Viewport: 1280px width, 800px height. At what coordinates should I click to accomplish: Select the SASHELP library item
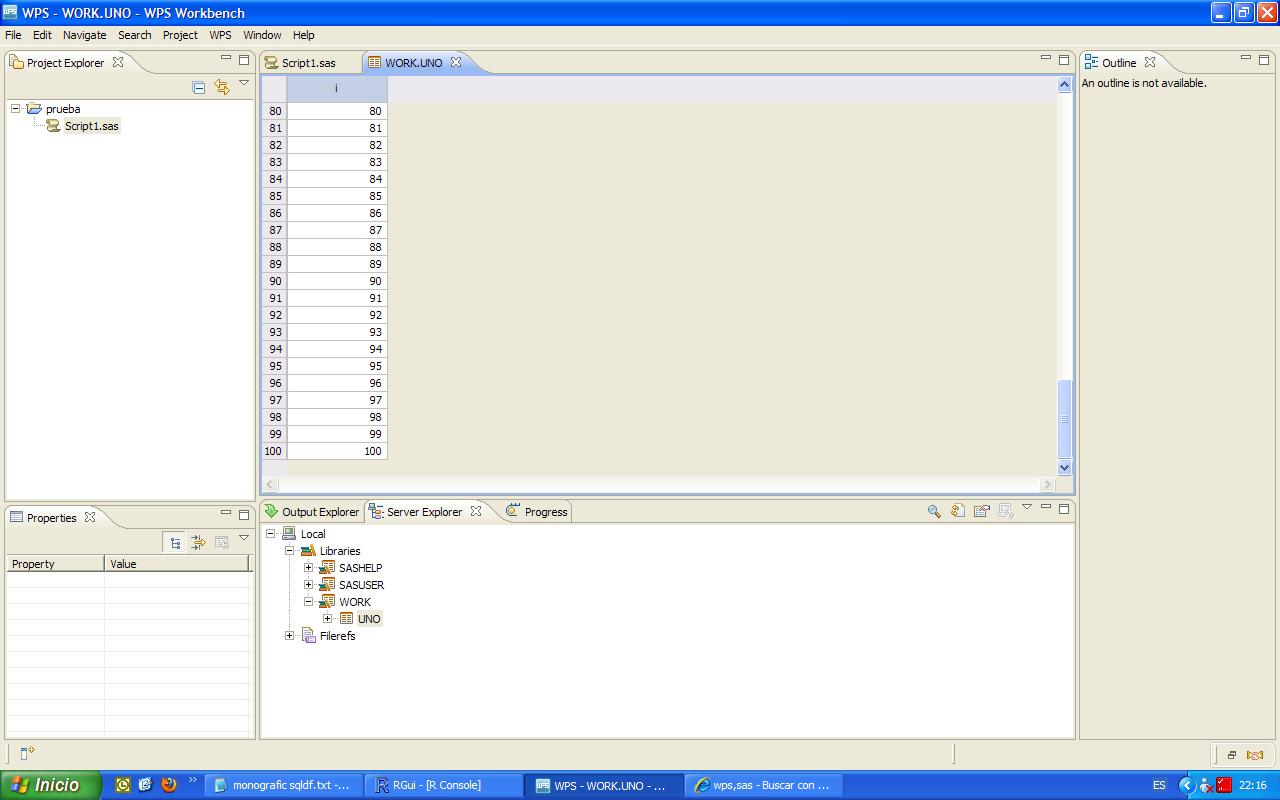click(360, 568)
